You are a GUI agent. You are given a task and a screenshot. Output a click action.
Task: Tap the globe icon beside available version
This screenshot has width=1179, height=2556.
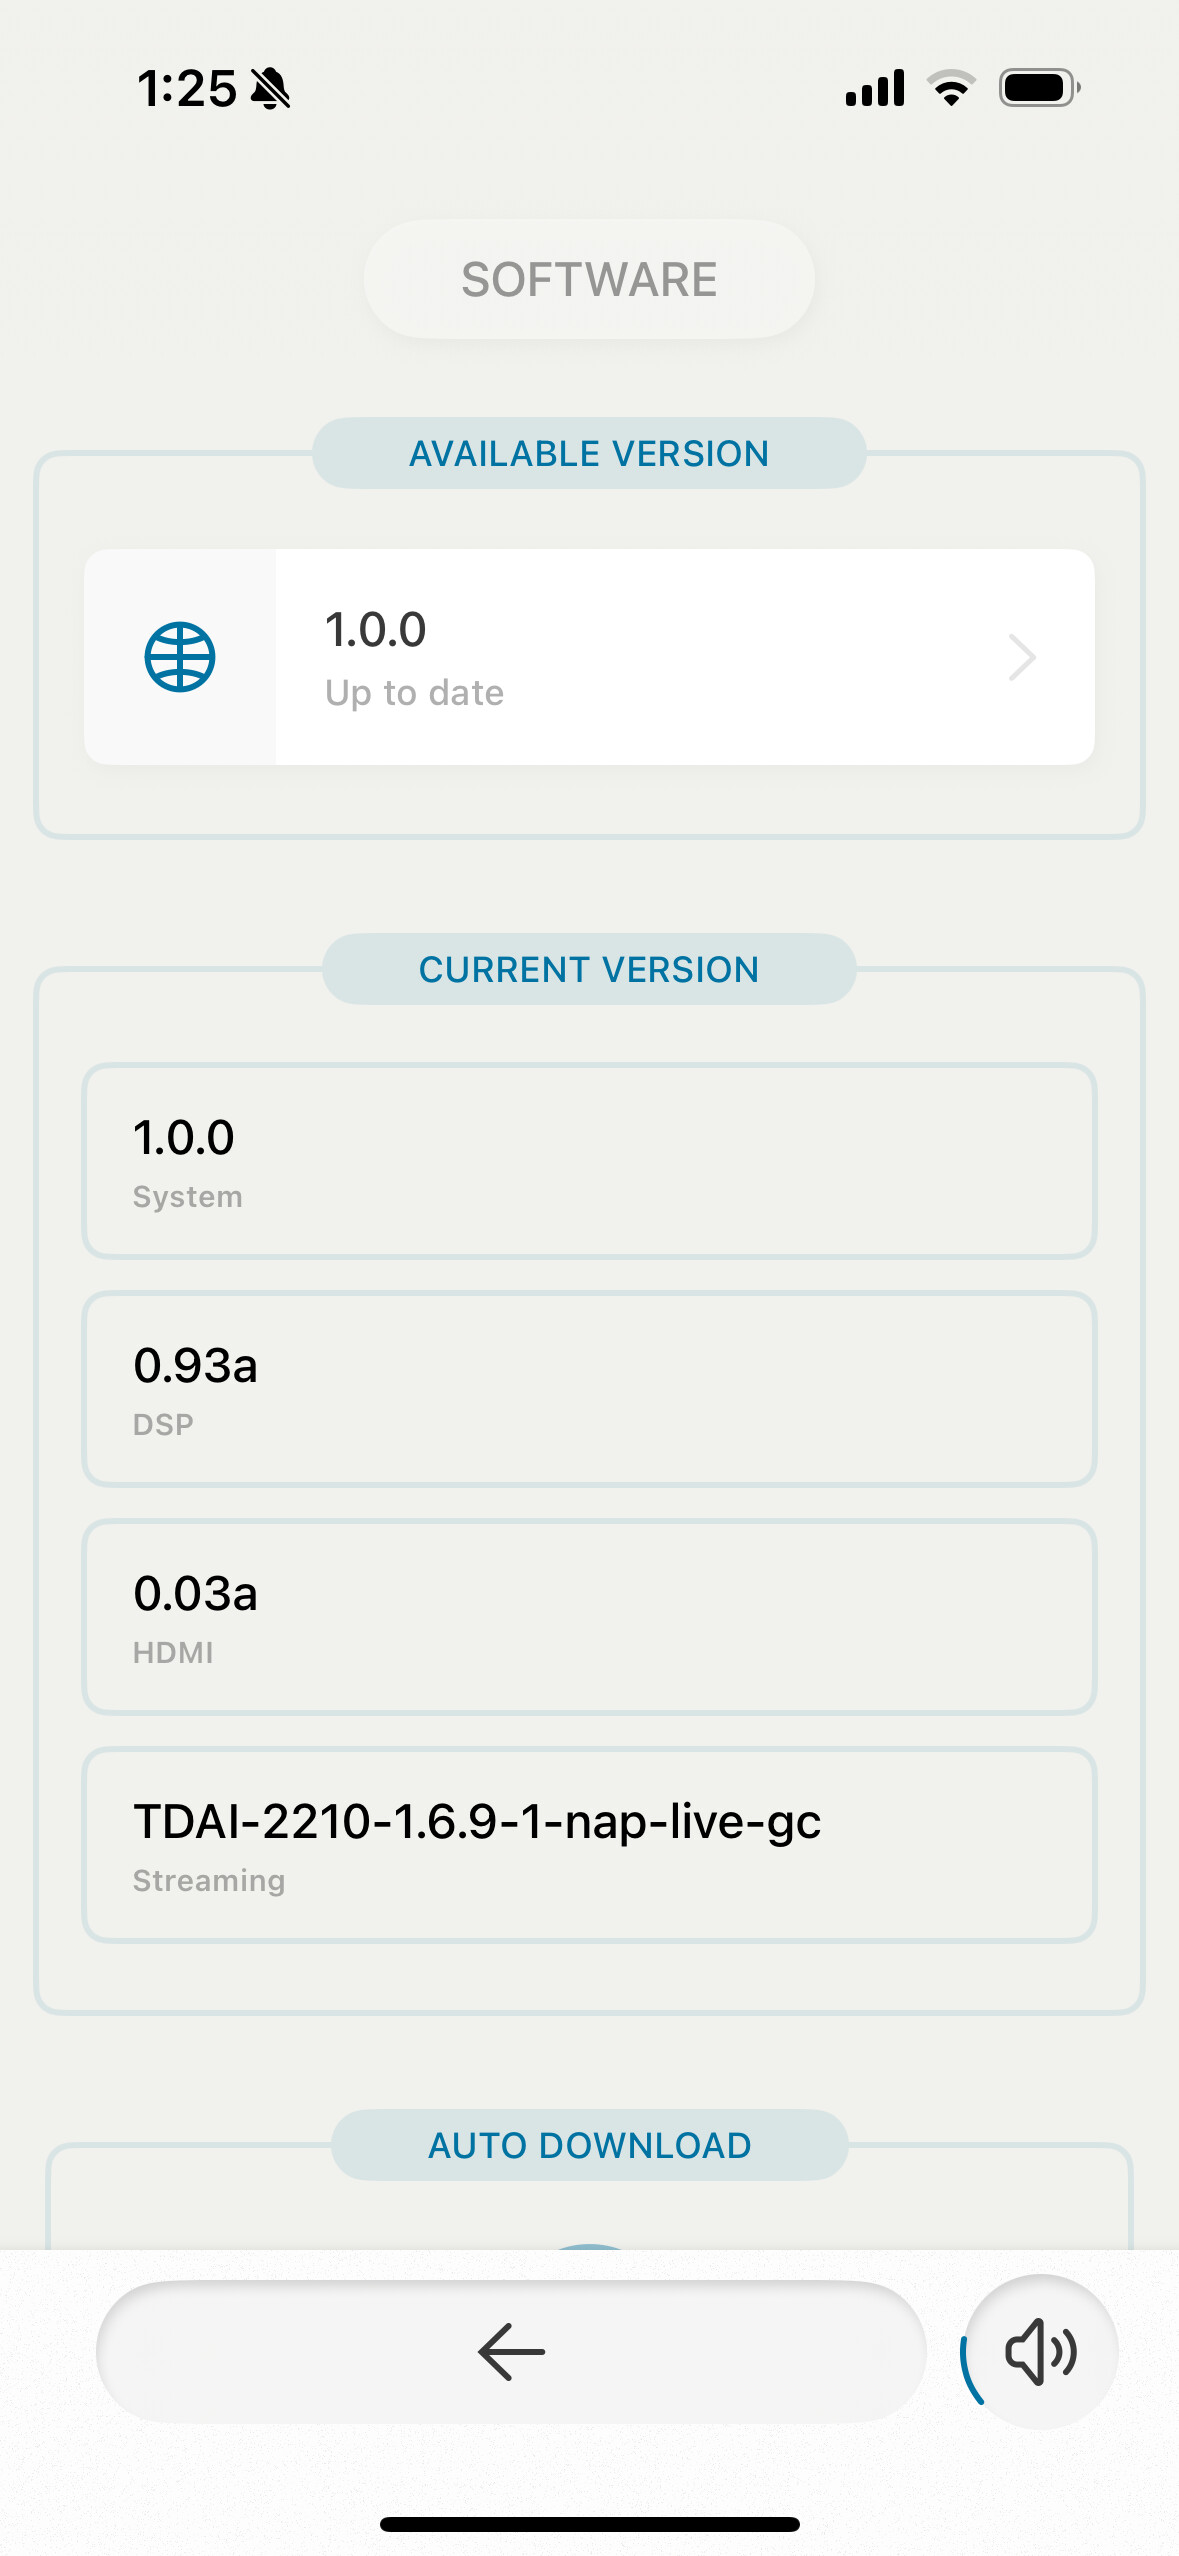point(180,657)
